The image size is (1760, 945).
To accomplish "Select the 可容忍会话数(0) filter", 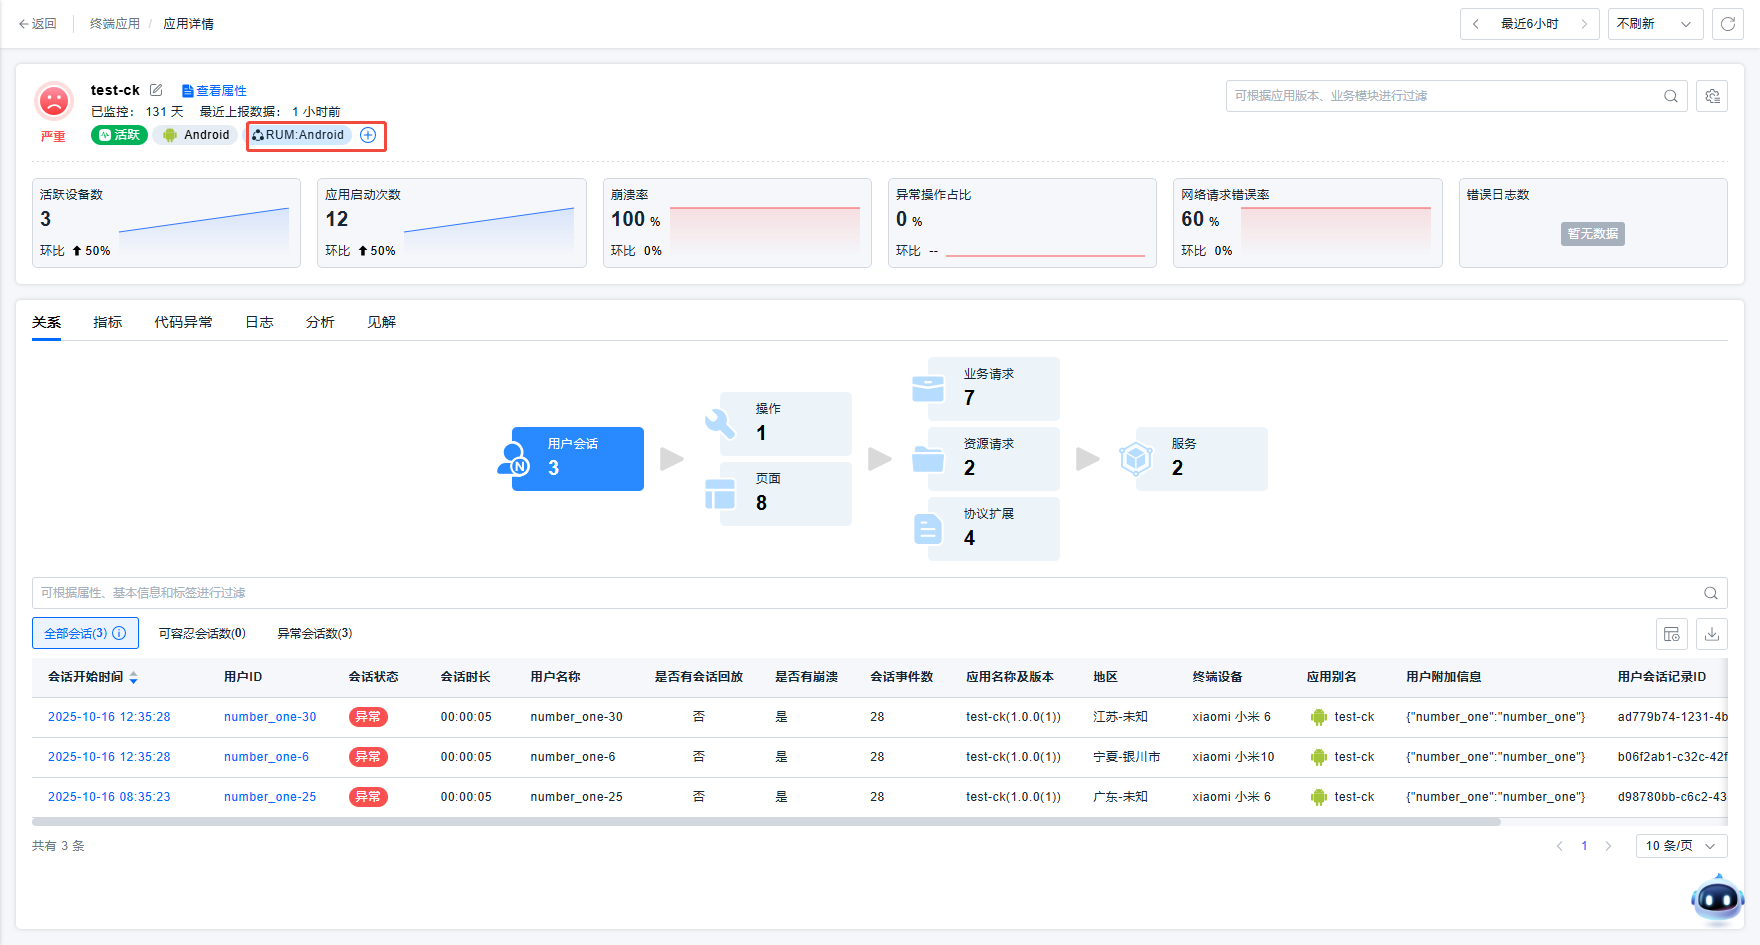I will [x=202, y=633].
